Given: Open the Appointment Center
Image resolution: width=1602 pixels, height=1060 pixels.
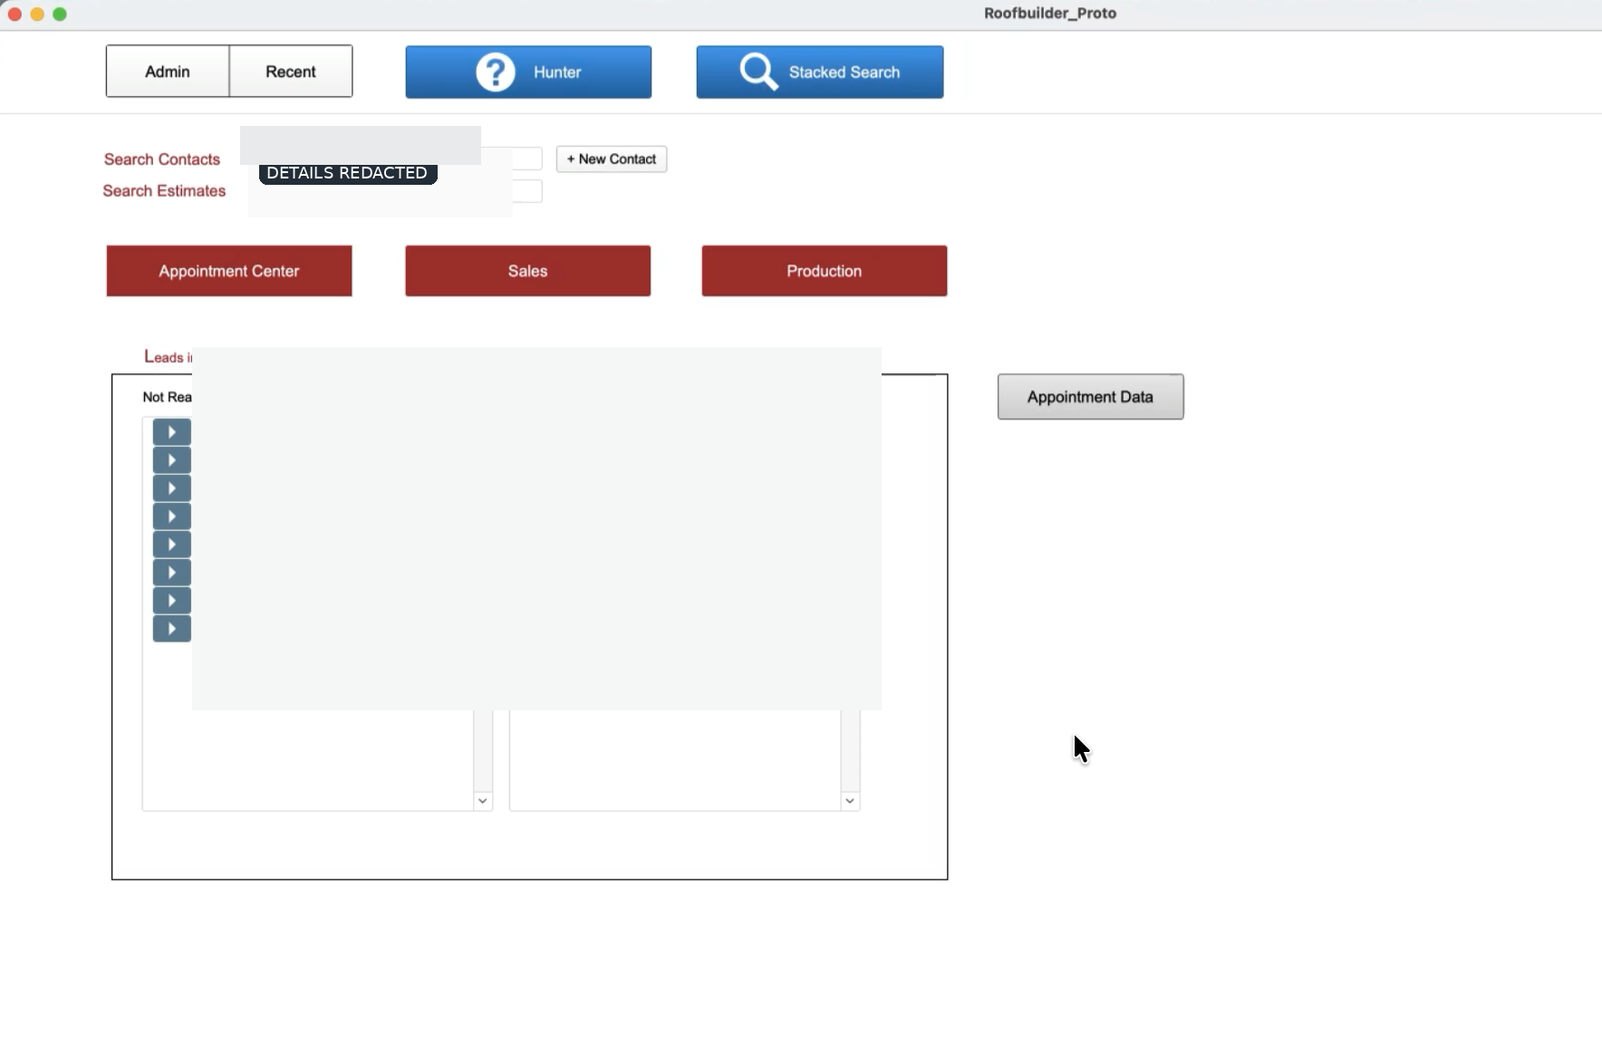Looking at the screenshot, I should click(x=229, y=271).
